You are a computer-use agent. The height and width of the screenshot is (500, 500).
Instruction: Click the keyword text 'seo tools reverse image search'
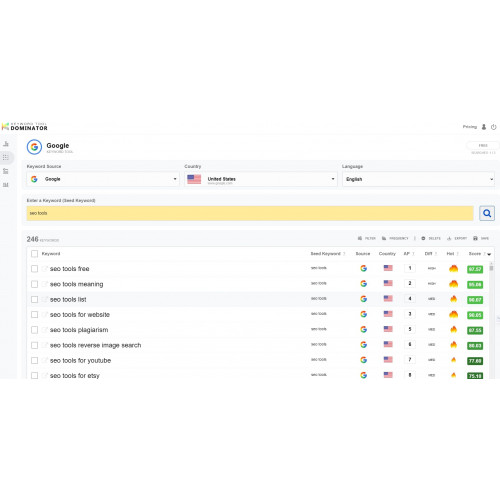click(95, 345)
